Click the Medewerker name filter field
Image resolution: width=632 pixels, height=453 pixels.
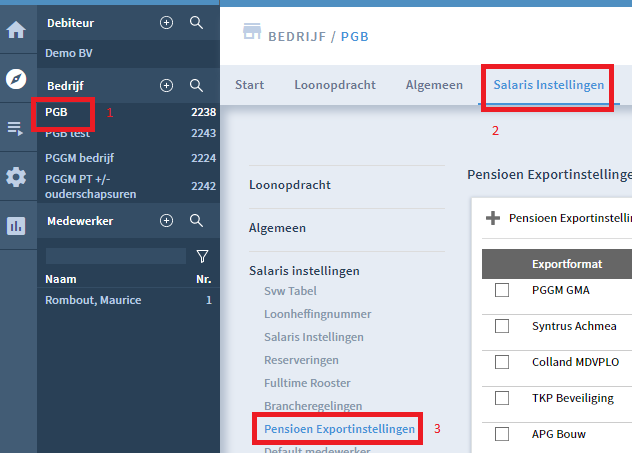pos(116,256)
